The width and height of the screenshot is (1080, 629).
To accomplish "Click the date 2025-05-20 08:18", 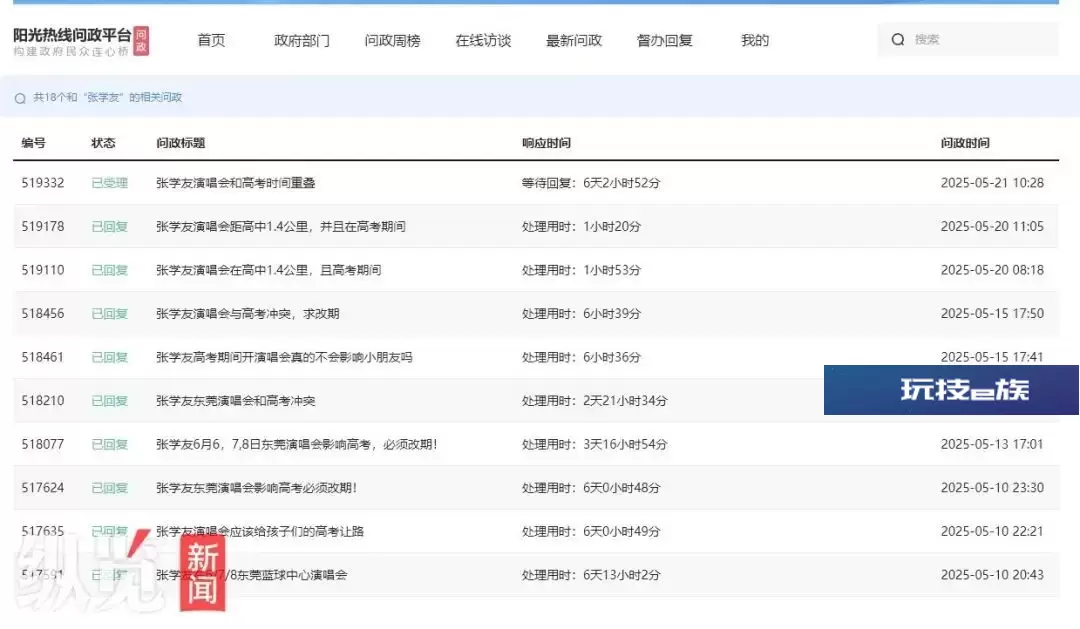I will click(992, 269).
